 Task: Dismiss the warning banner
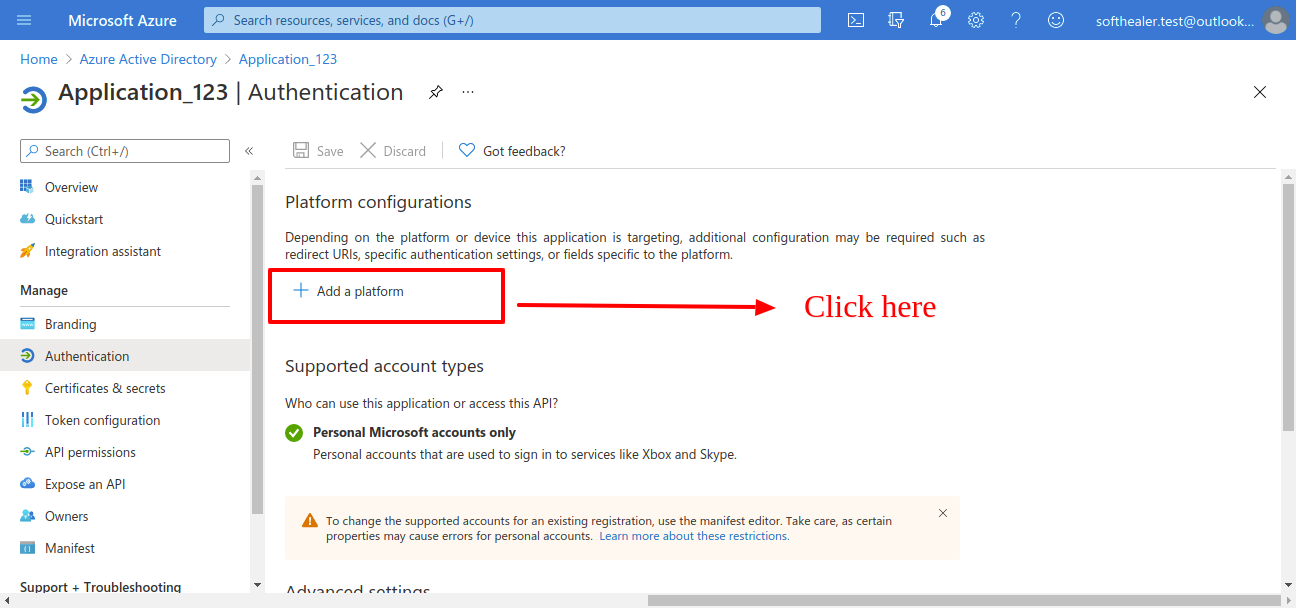click(943, 513)
